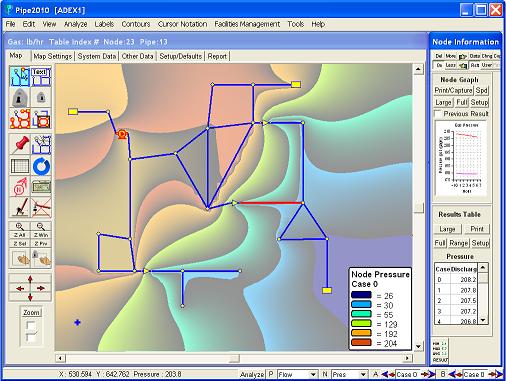Switch to the Map Settings tab
This screenshot has height=381, width=506.
click(53, 56)
